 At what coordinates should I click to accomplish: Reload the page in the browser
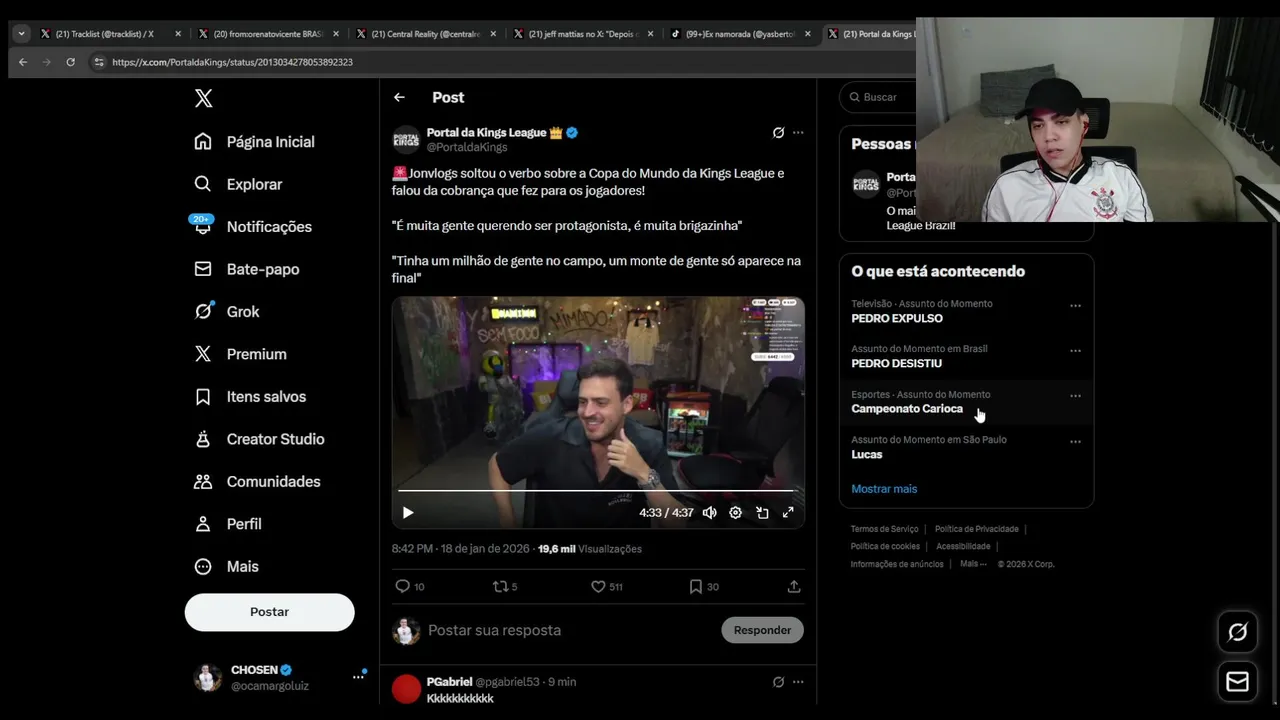point(70,62)
